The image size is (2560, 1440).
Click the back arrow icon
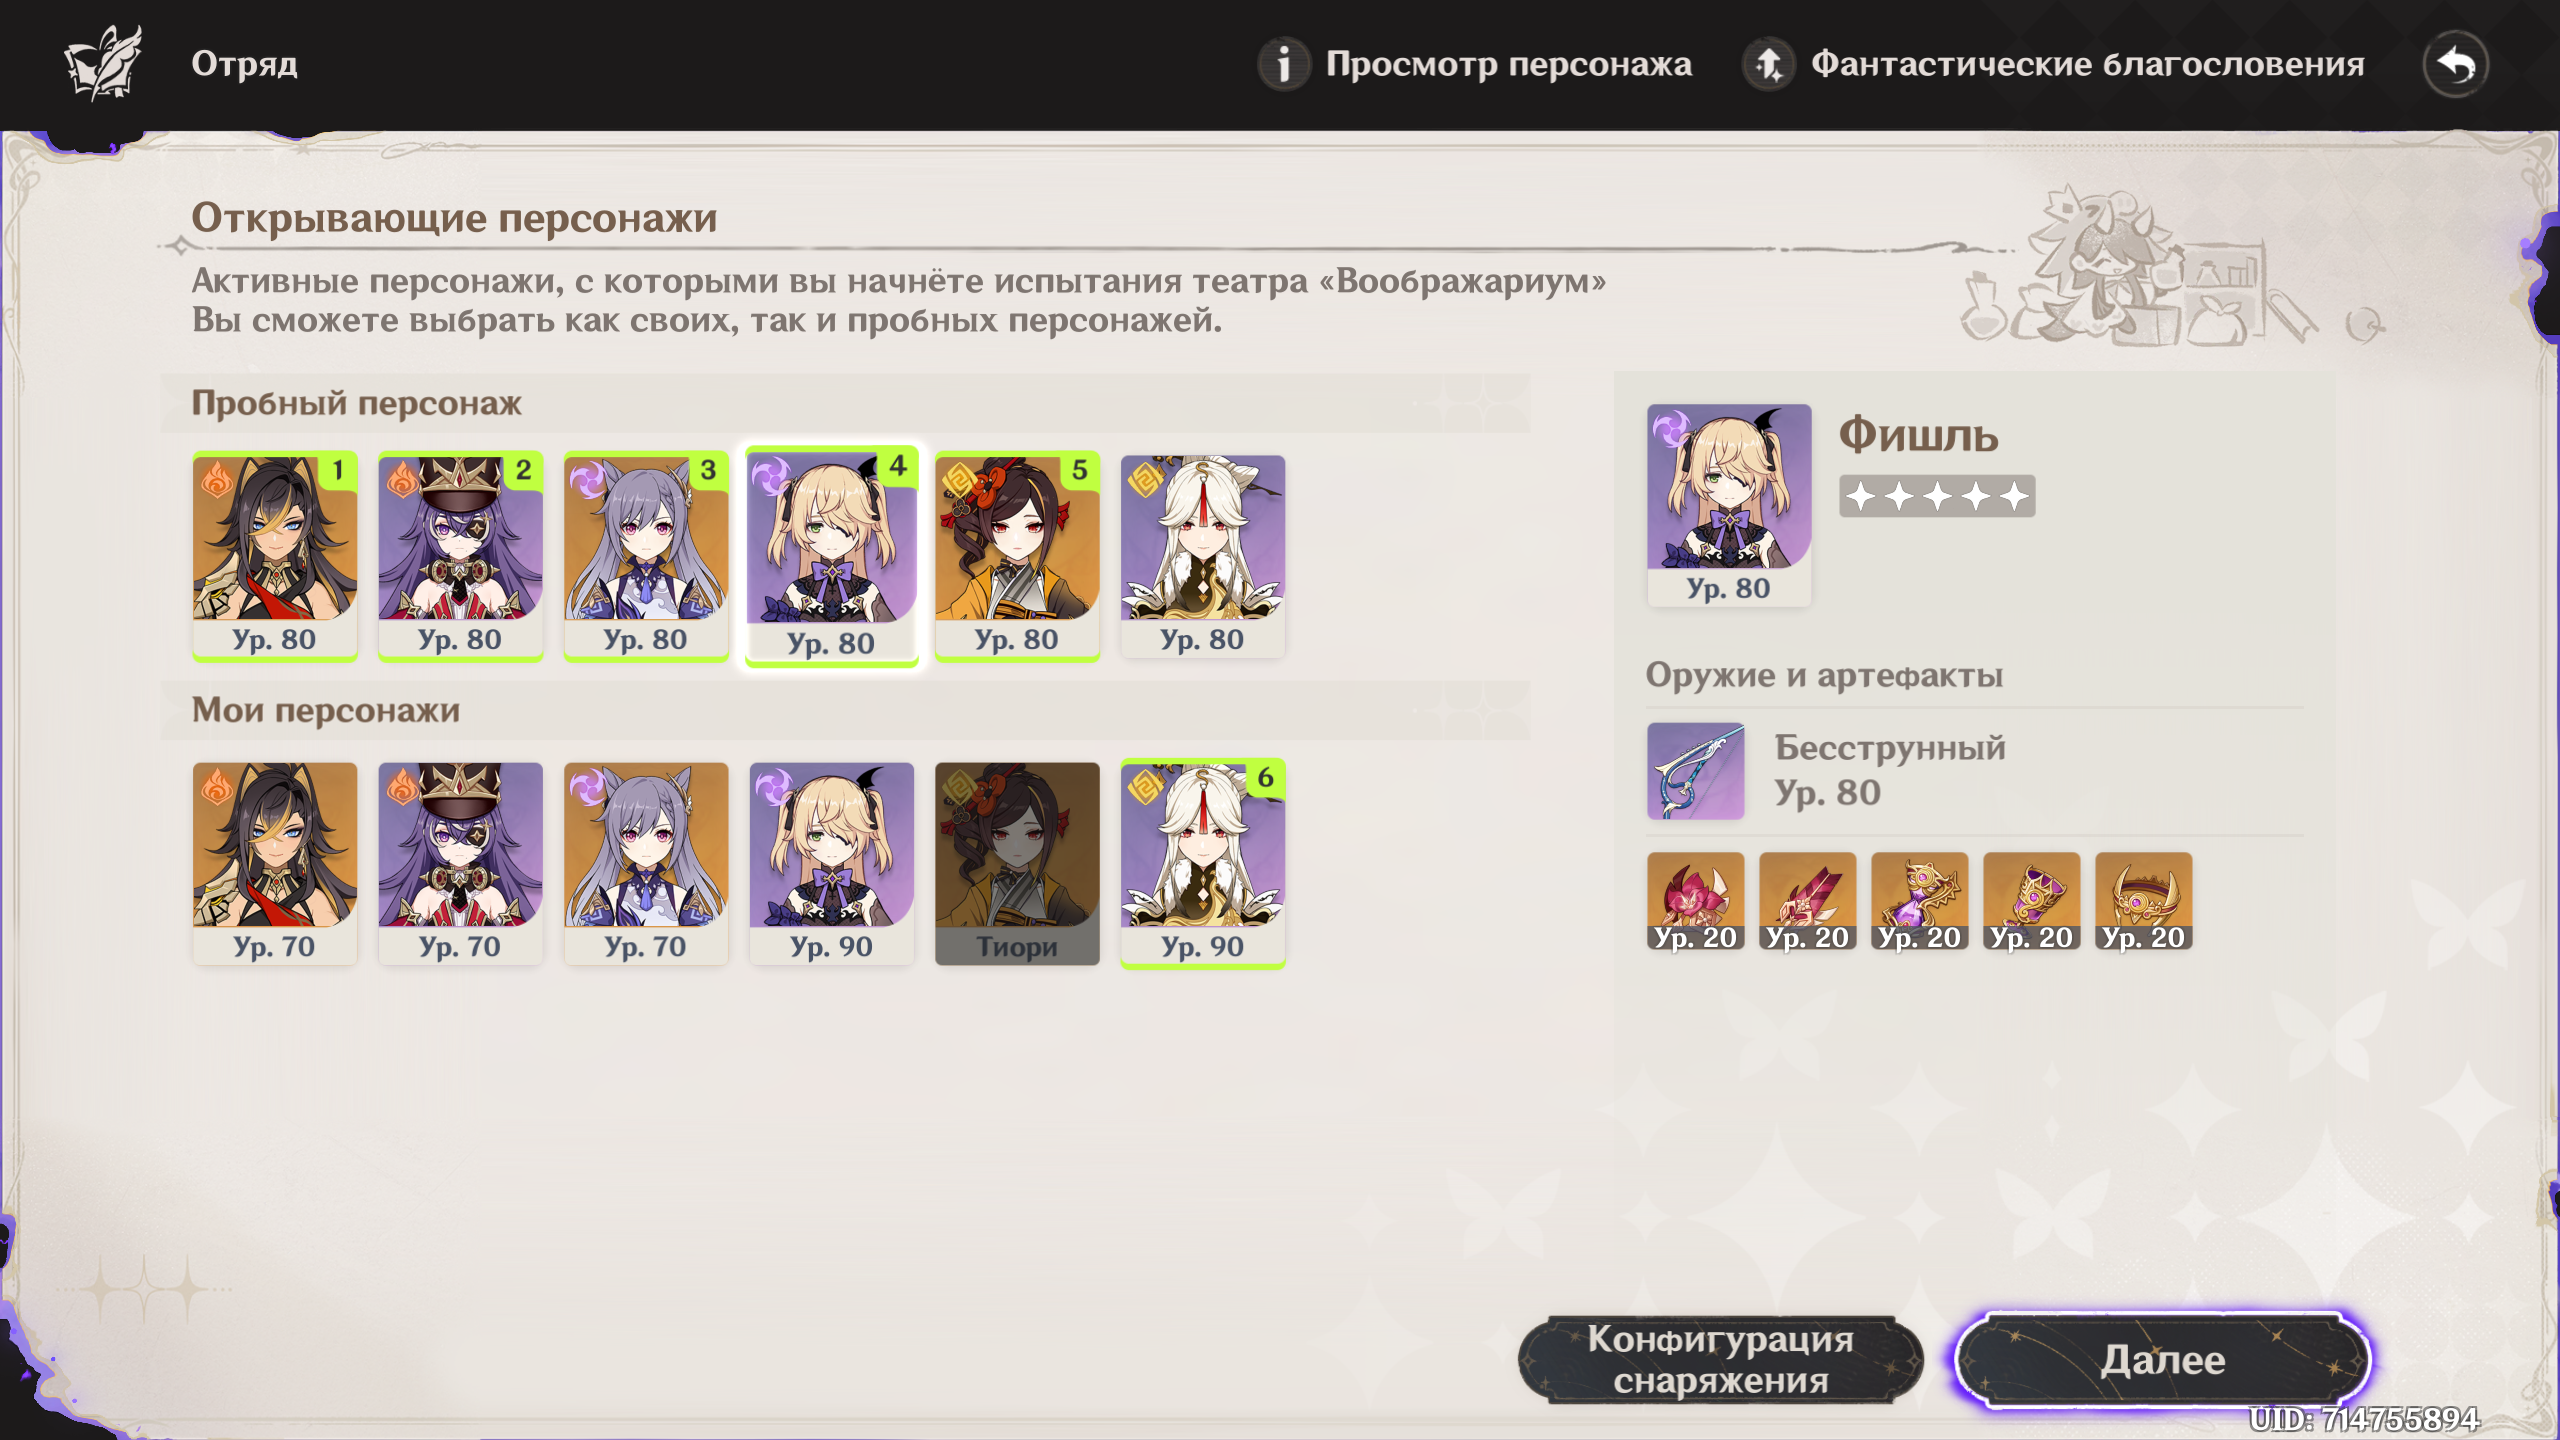[x=2455, y=65]
